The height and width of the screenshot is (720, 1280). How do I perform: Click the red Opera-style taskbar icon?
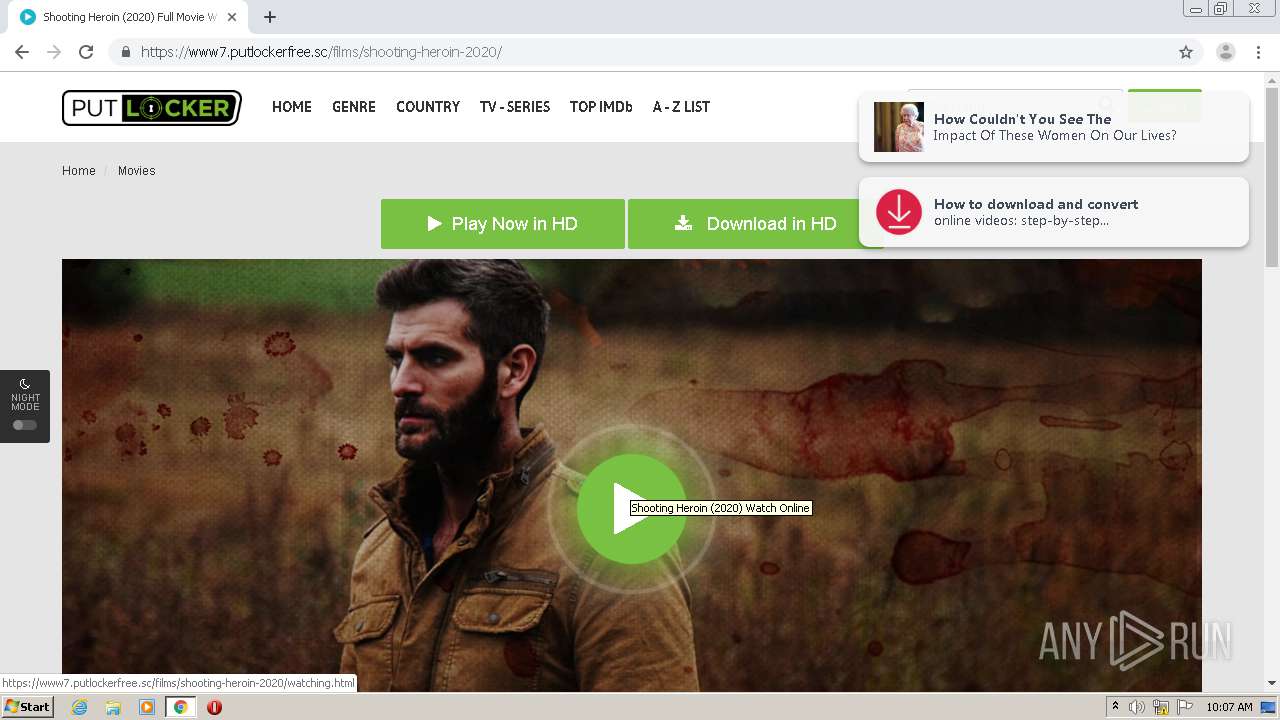click(214, 707)
